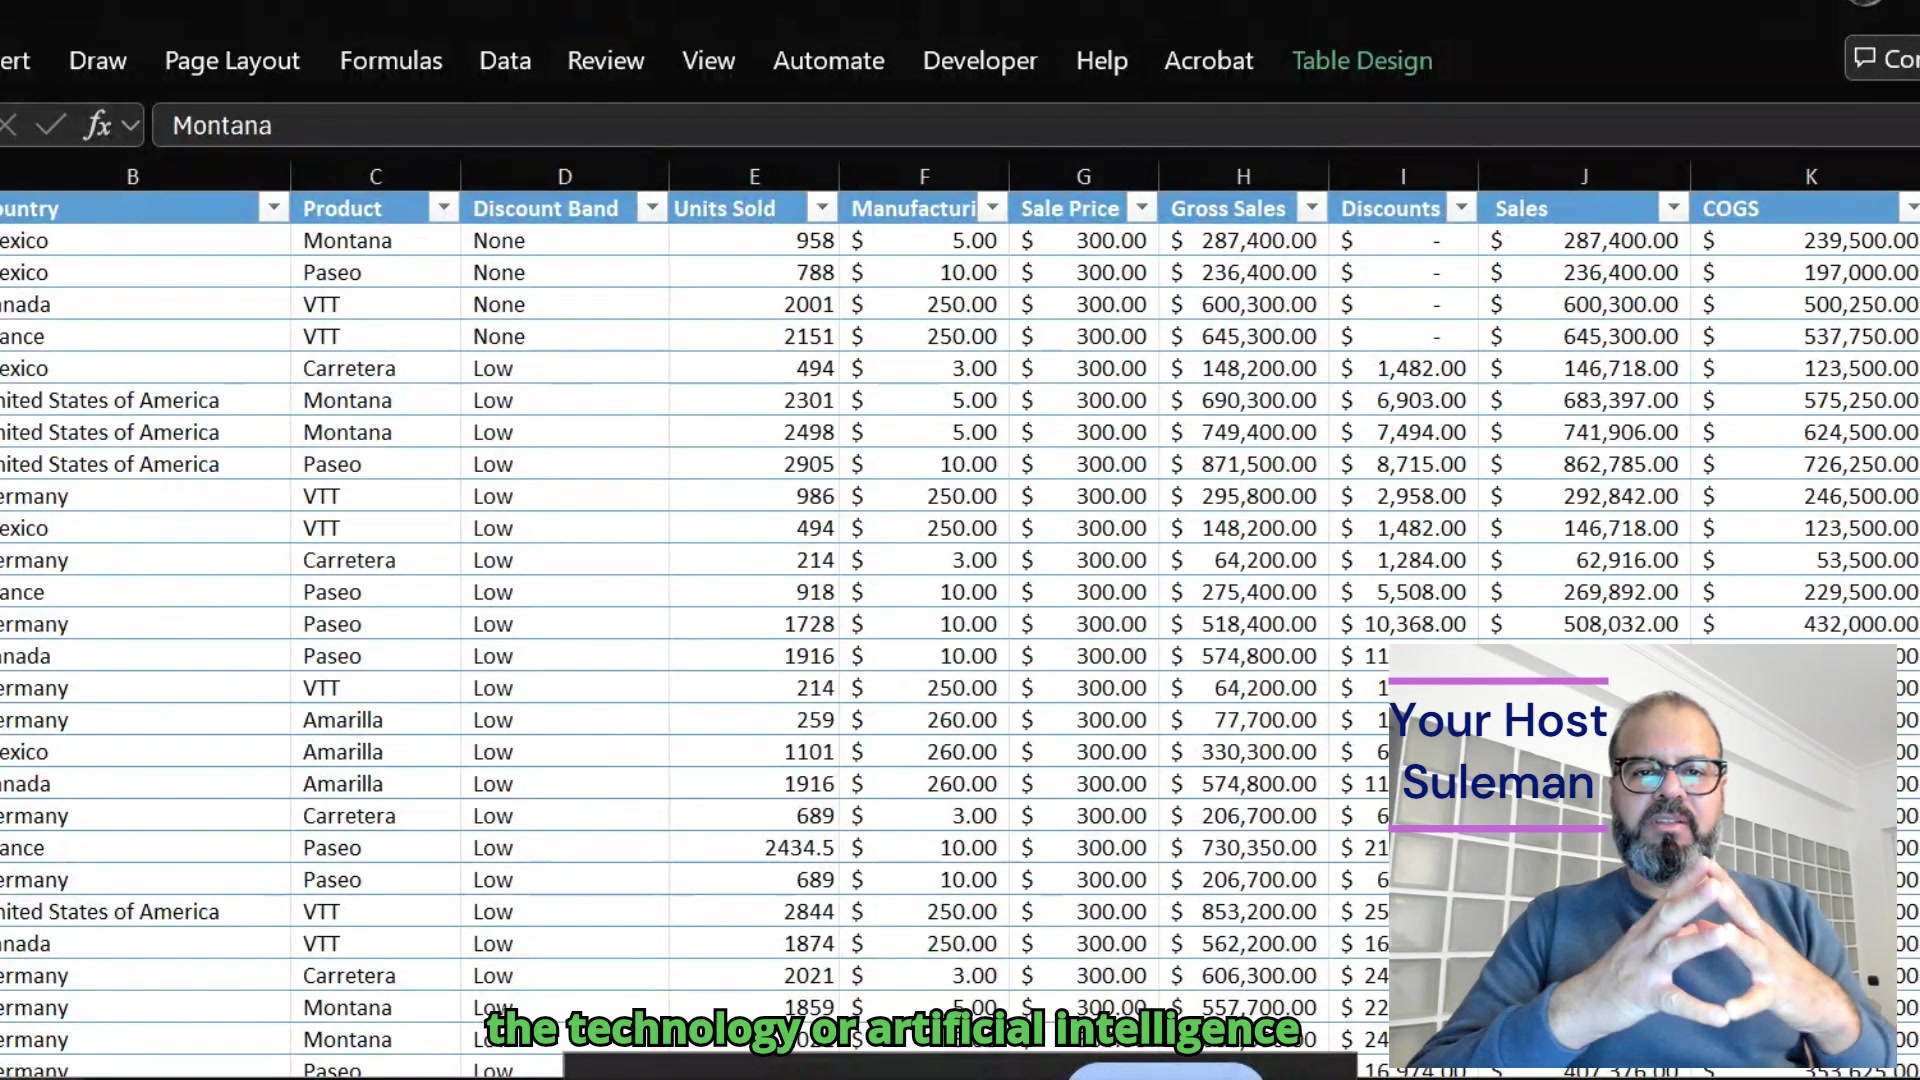Open the Draw ribbon tab

pos(98,61)
